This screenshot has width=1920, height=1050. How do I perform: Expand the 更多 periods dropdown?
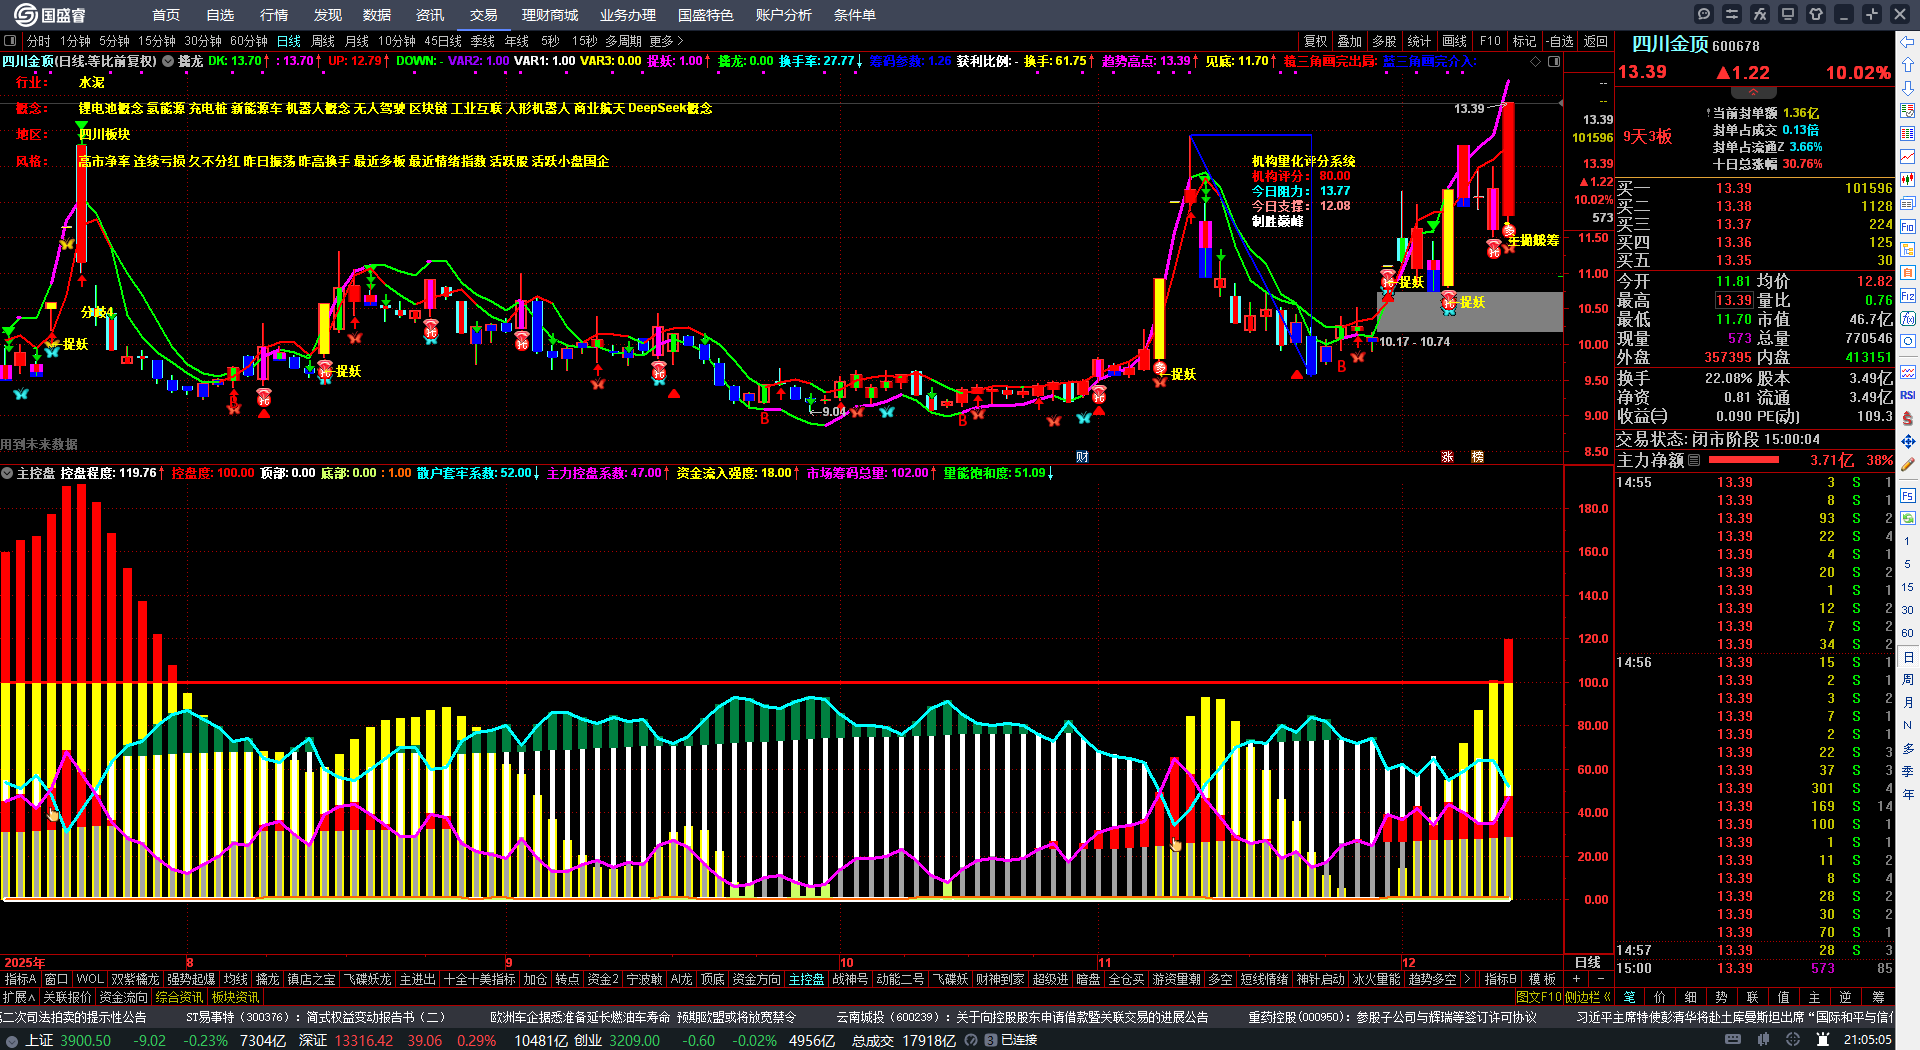coord(666,41)
